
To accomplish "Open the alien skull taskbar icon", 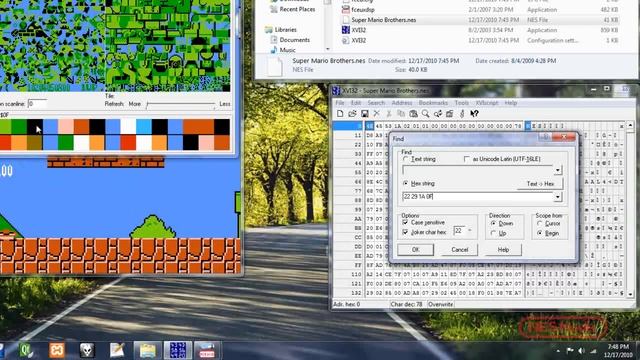I will (87, 350).
